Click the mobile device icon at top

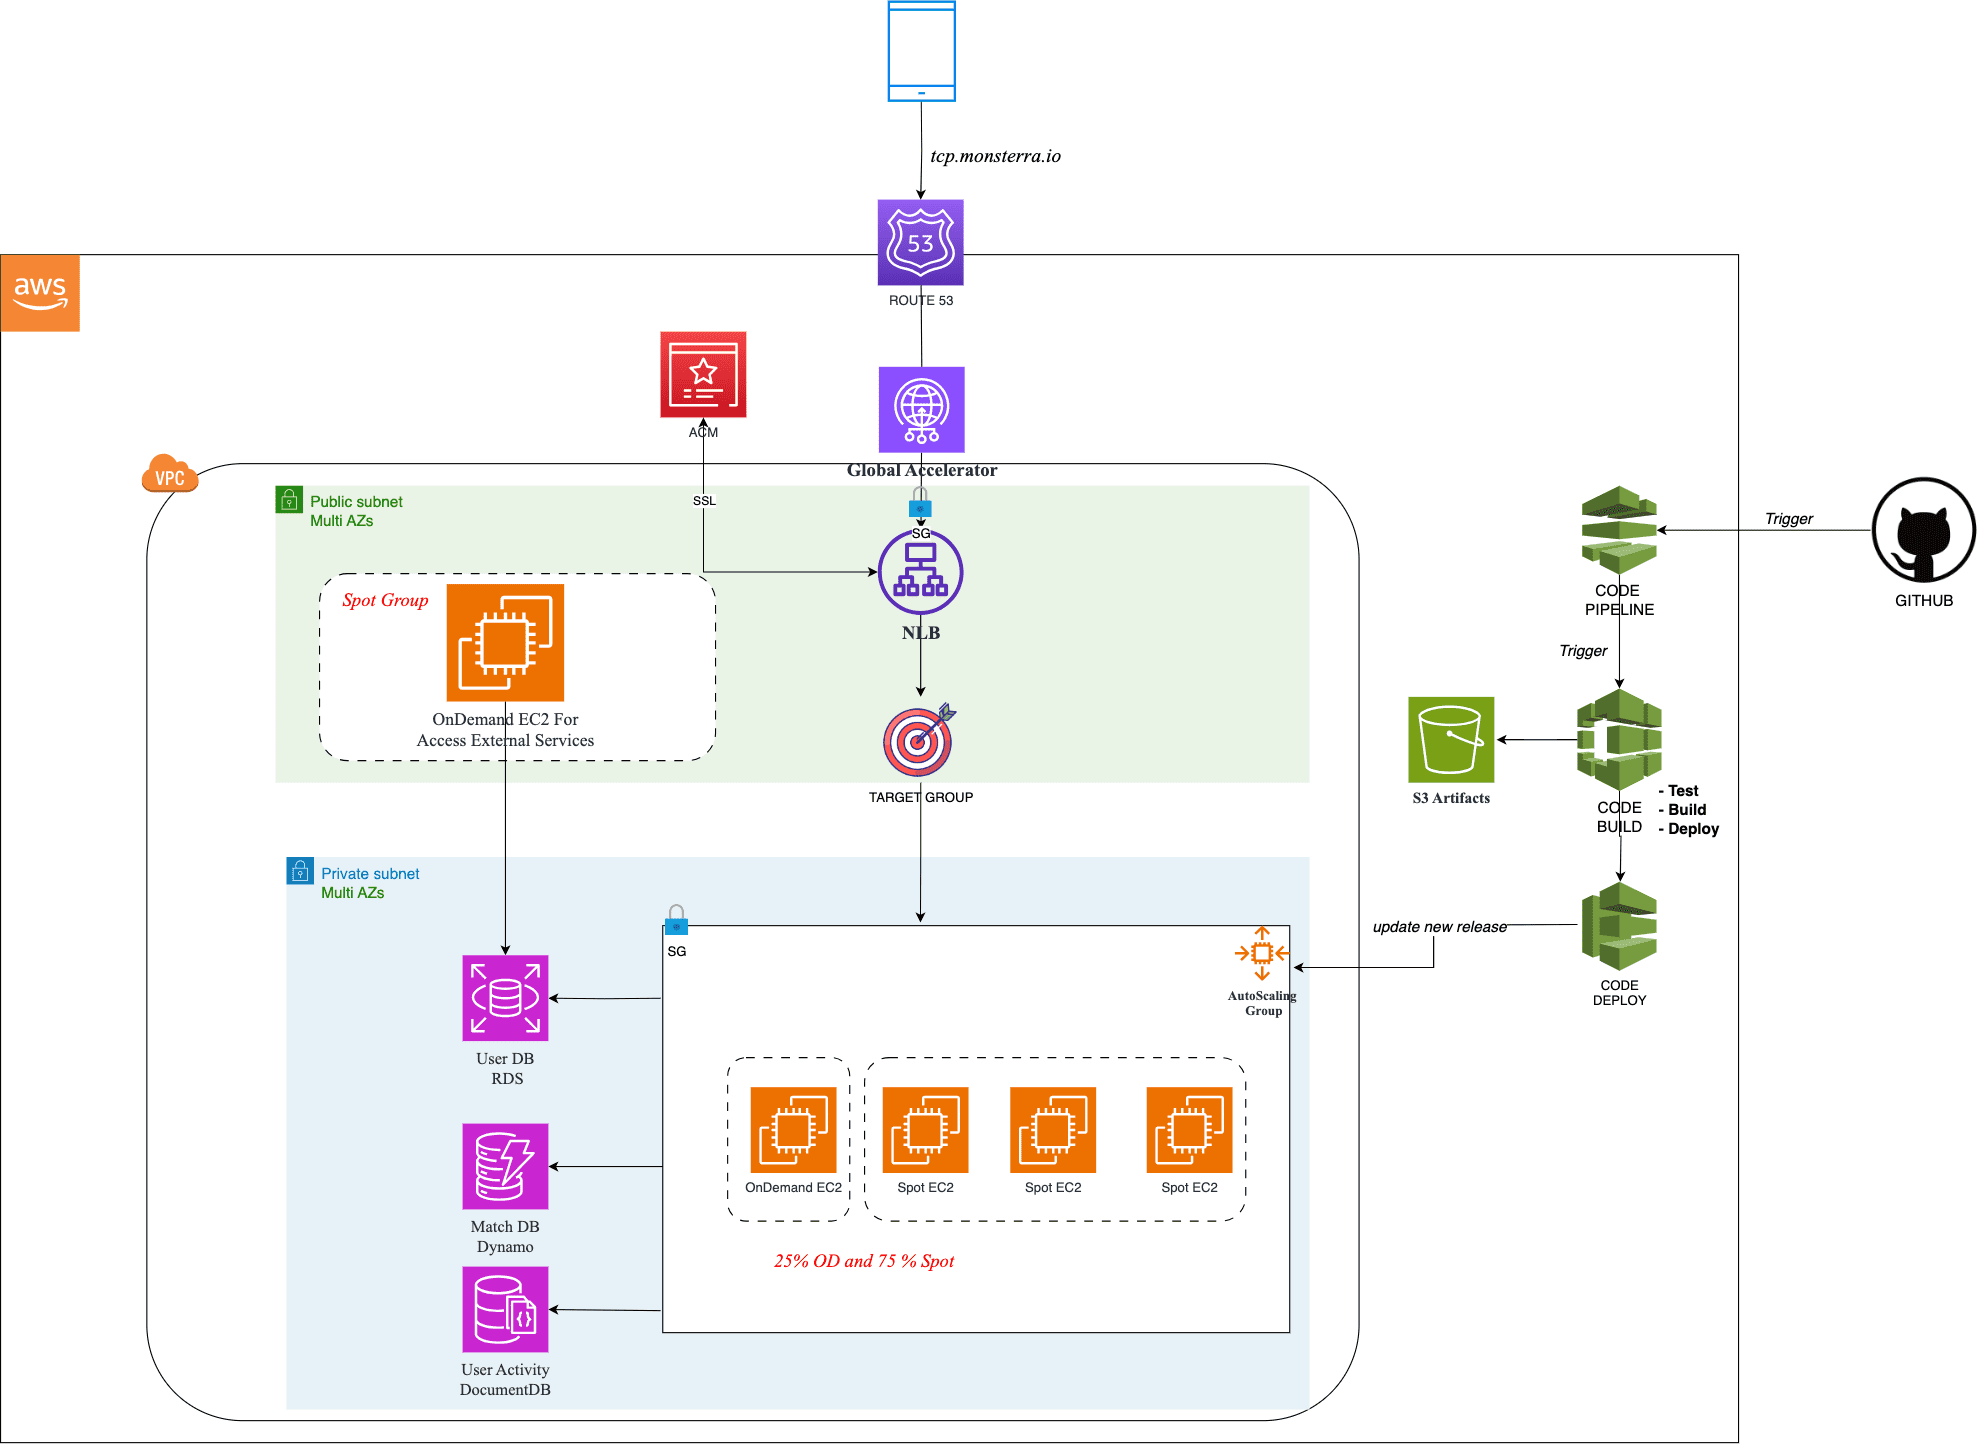click(x=921, y=51)
